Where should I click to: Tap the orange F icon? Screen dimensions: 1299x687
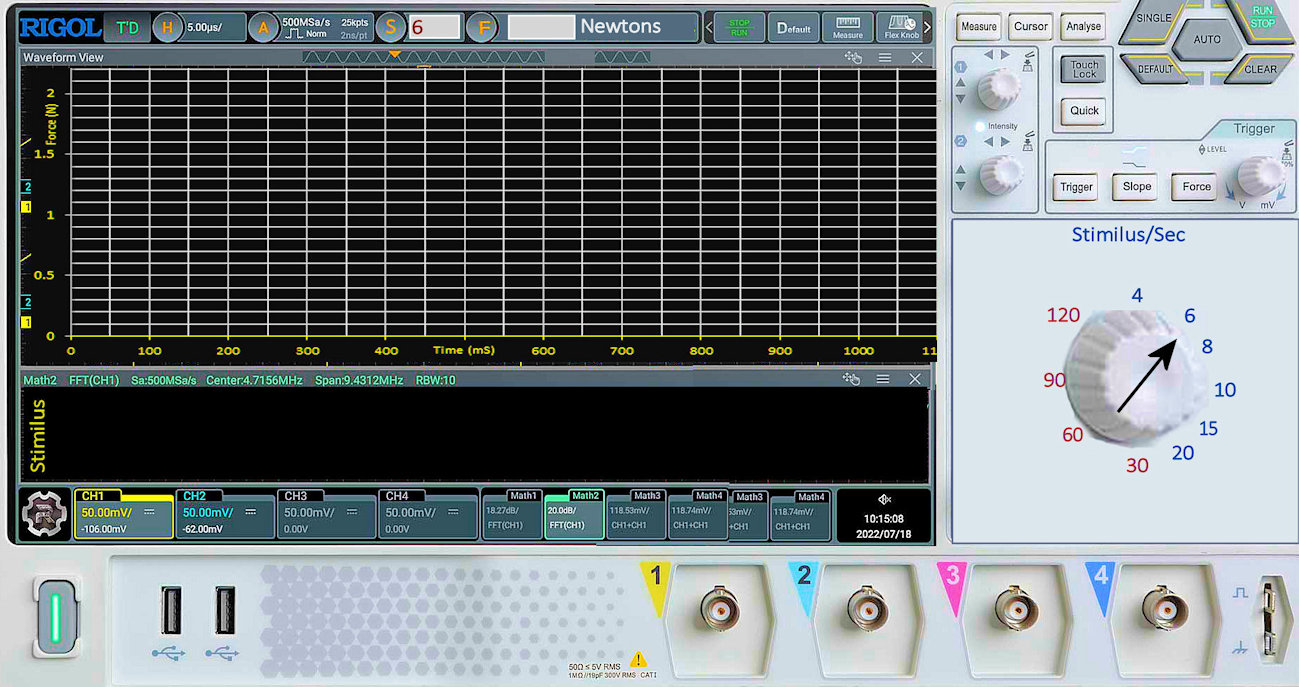(482, 27)
